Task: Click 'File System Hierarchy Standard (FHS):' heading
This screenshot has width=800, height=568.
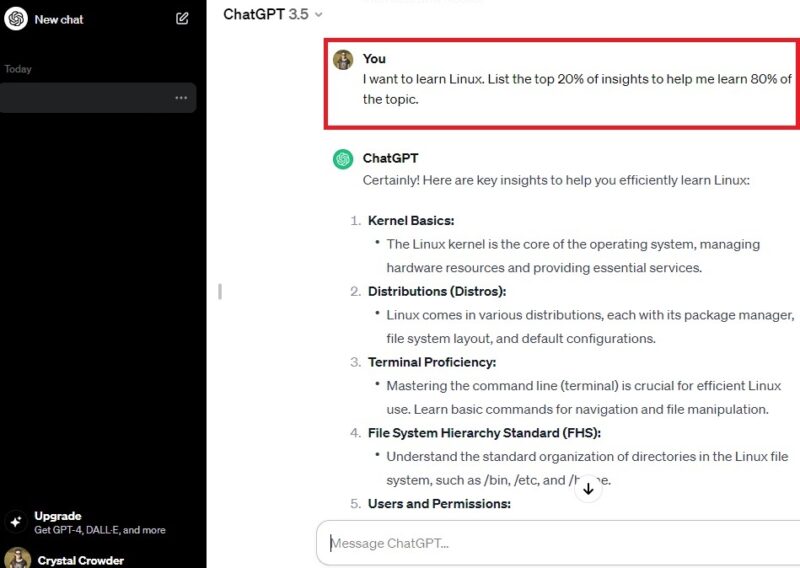Action: click(x=484, y=433)
